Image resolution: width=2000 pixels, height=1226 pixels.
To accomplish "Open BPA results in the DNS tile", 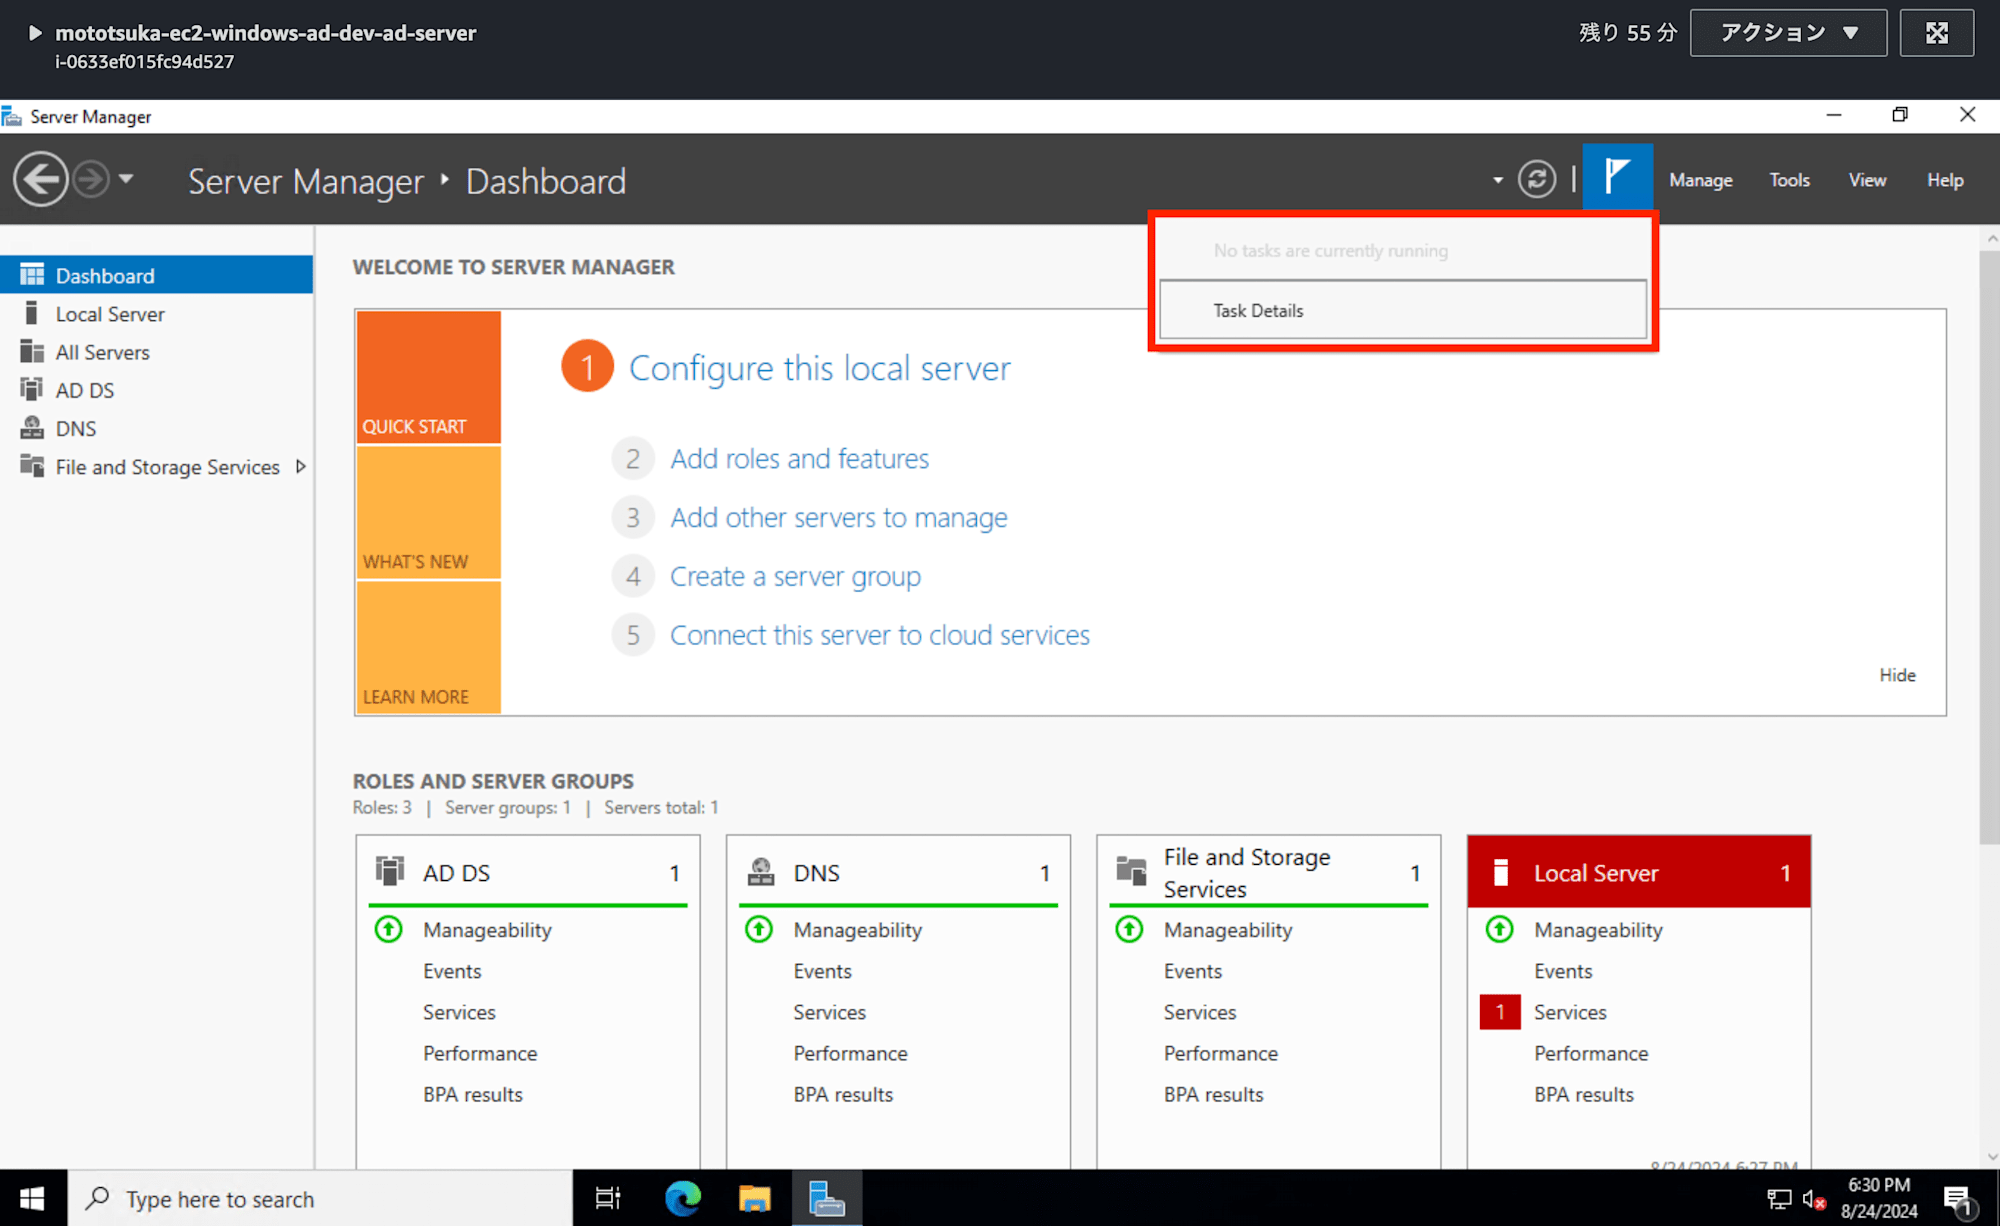I will [843, 1094].
